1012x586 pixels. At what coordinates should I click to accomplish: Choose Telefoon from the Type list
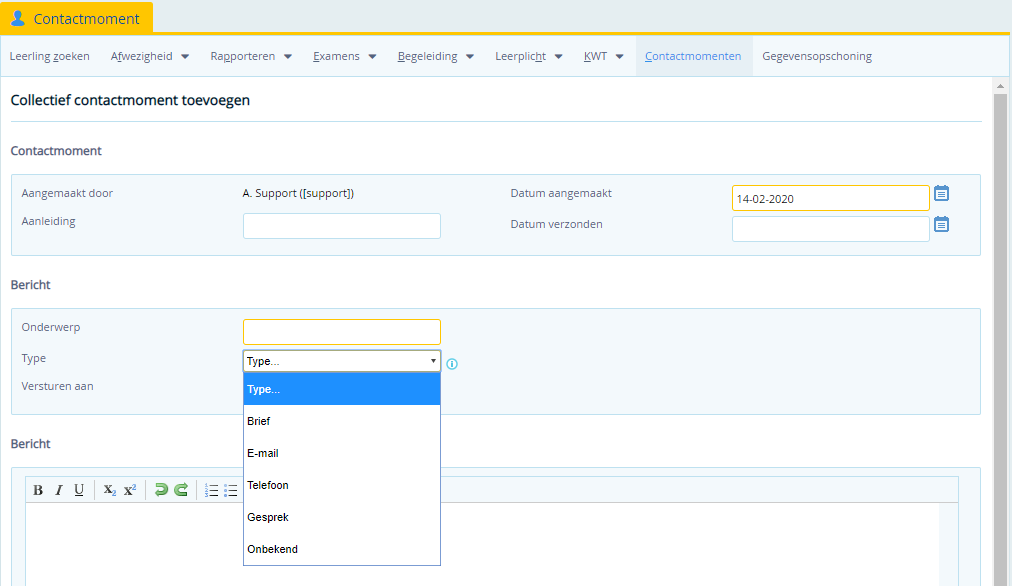click(342, 485)
